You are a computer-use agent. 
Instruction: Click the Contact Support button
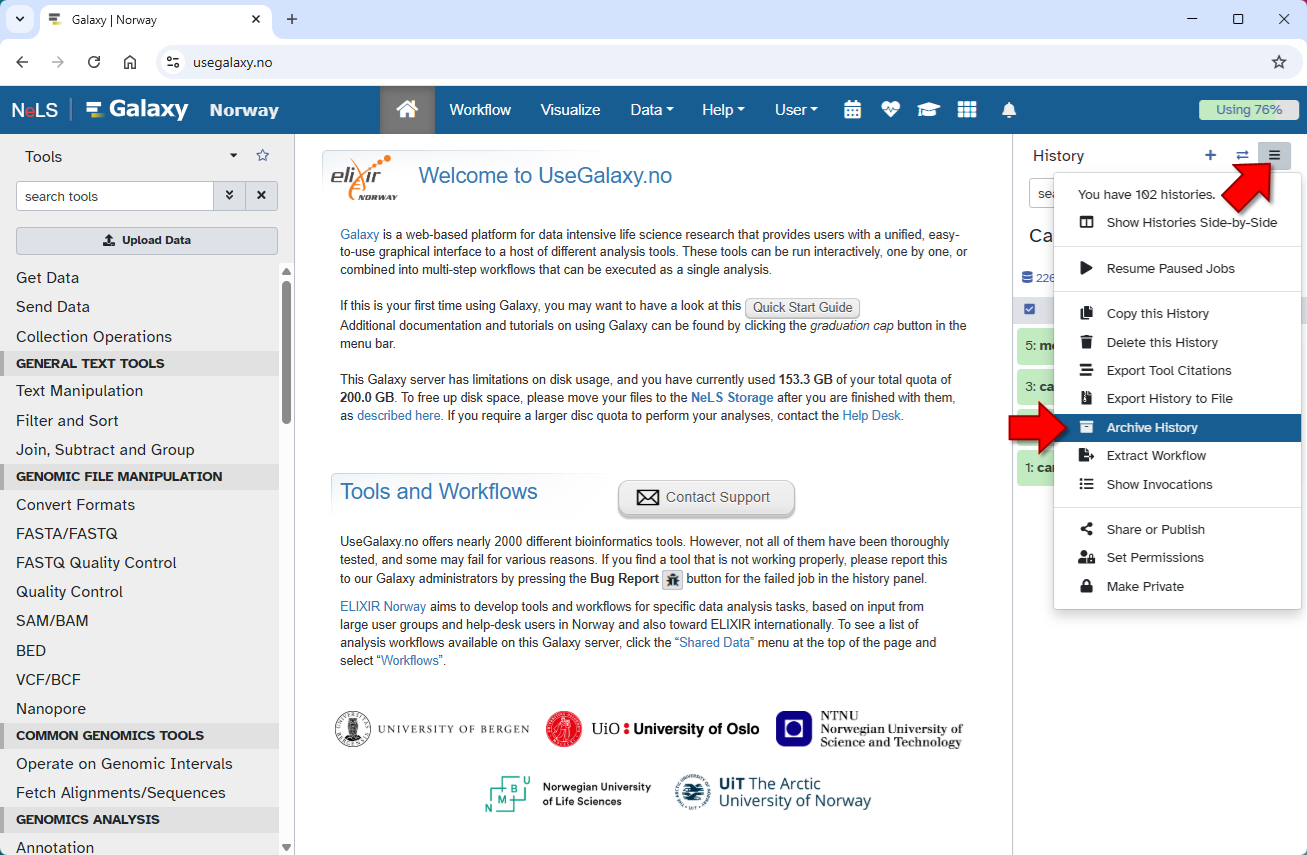coord(706,497)
